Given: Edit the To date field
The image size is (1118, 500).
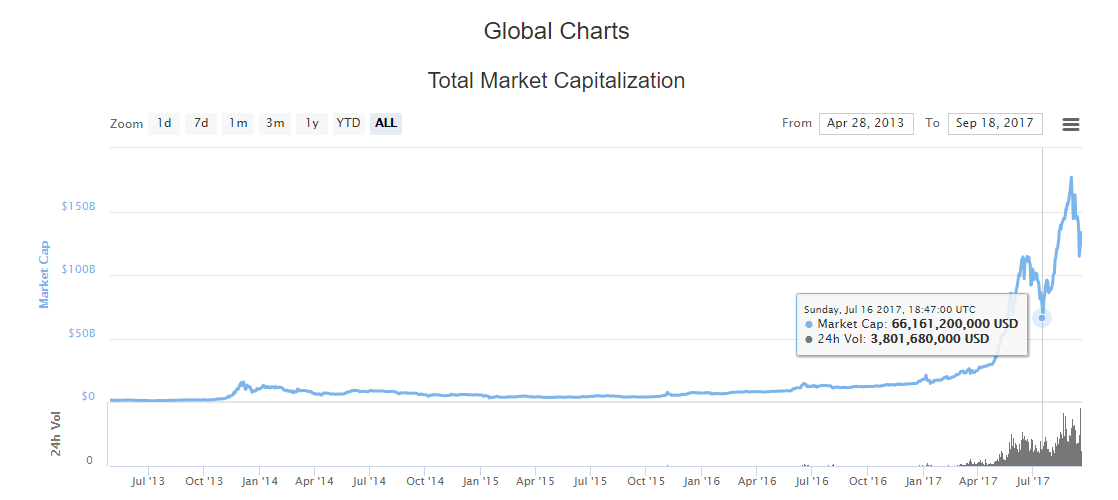Looking at the screenshot, I should (995, 123).
